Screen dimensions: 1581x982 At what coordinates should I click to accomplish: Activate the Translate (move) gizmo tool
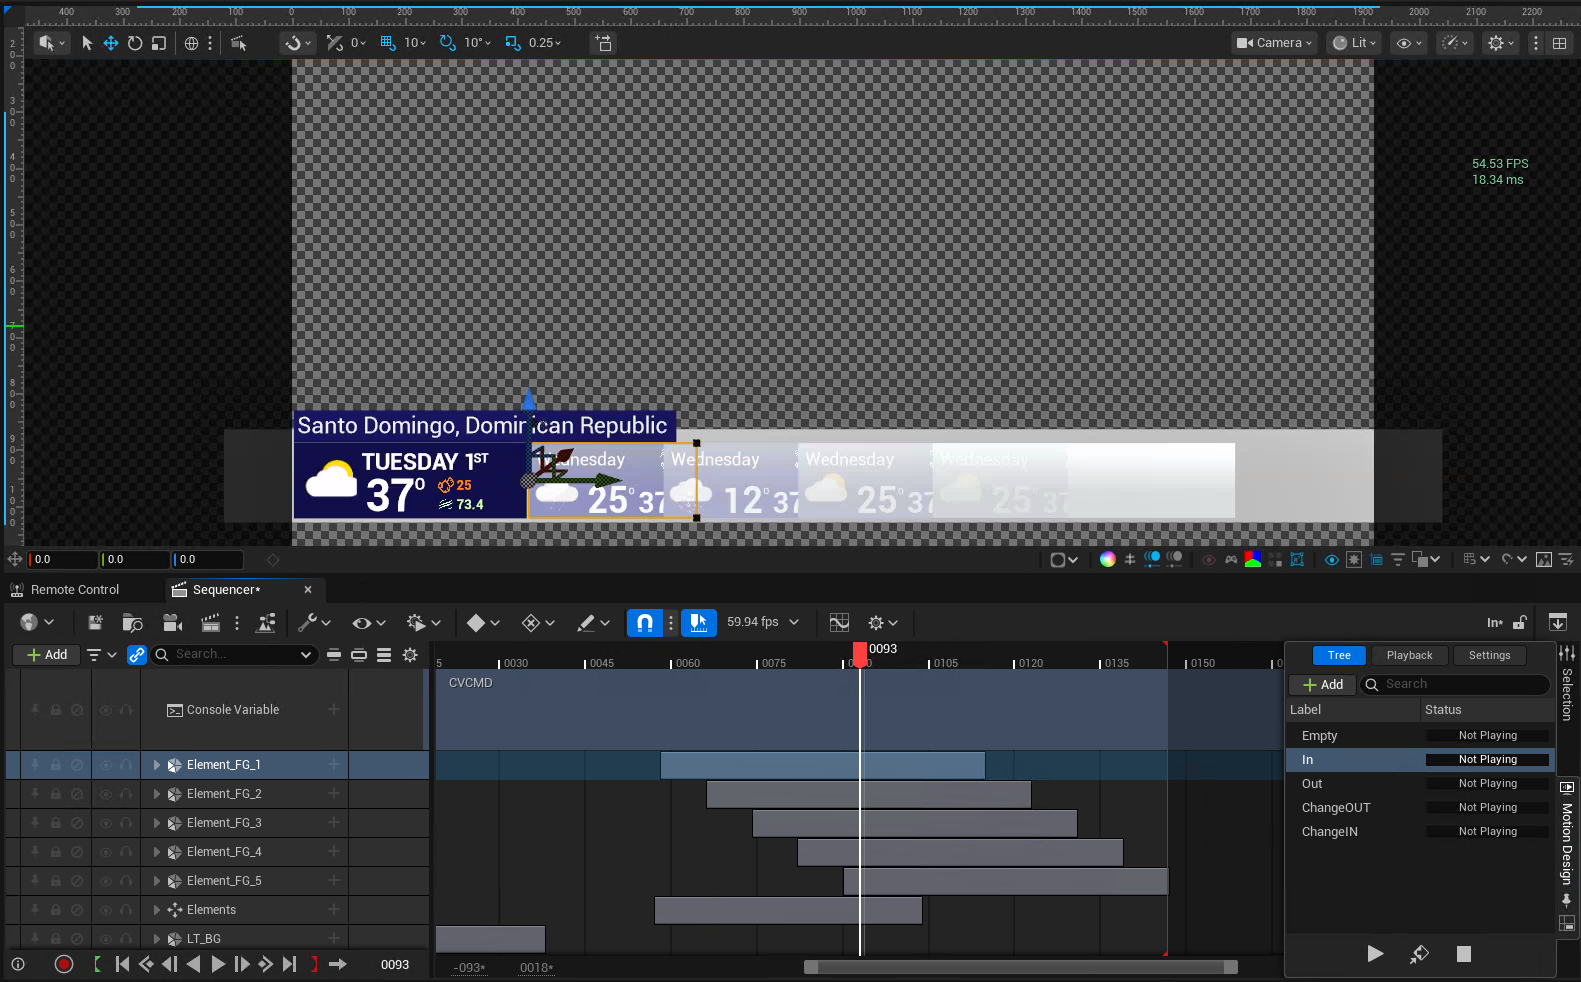pyautogui.click(x=111, y=43)
